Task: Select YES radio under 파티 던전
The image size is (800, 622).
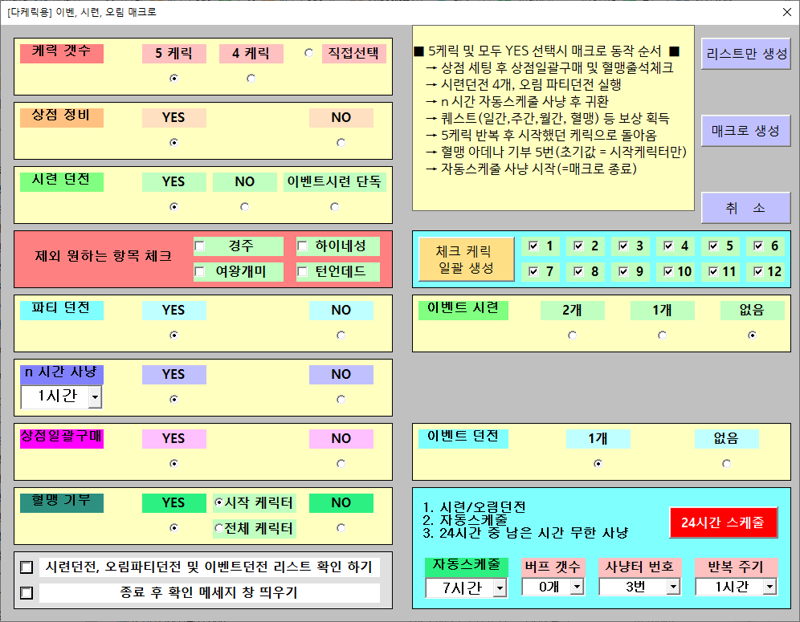Action: tap(174, 335)
